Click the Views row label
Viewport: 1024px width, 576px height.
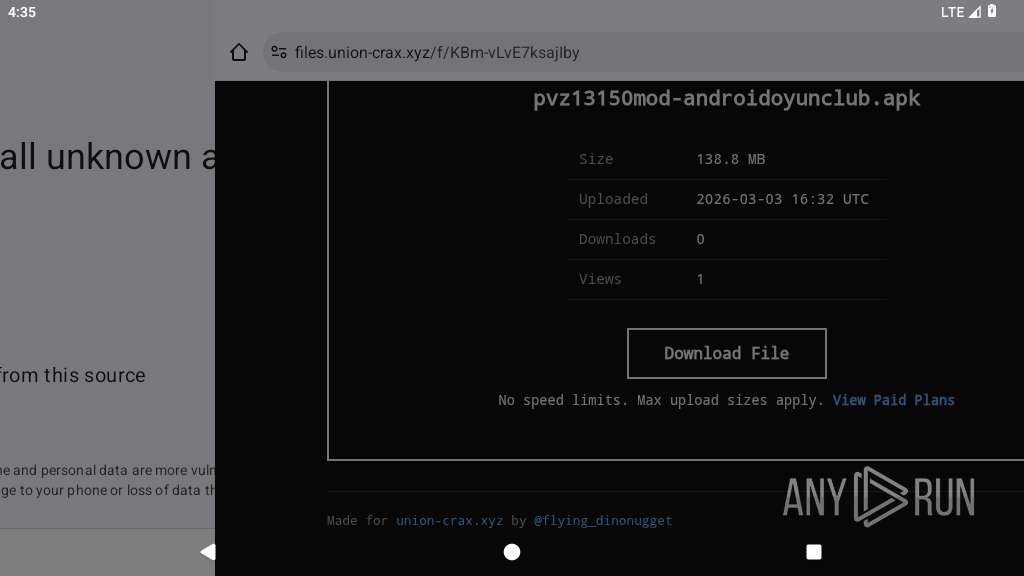coord(600,279)
